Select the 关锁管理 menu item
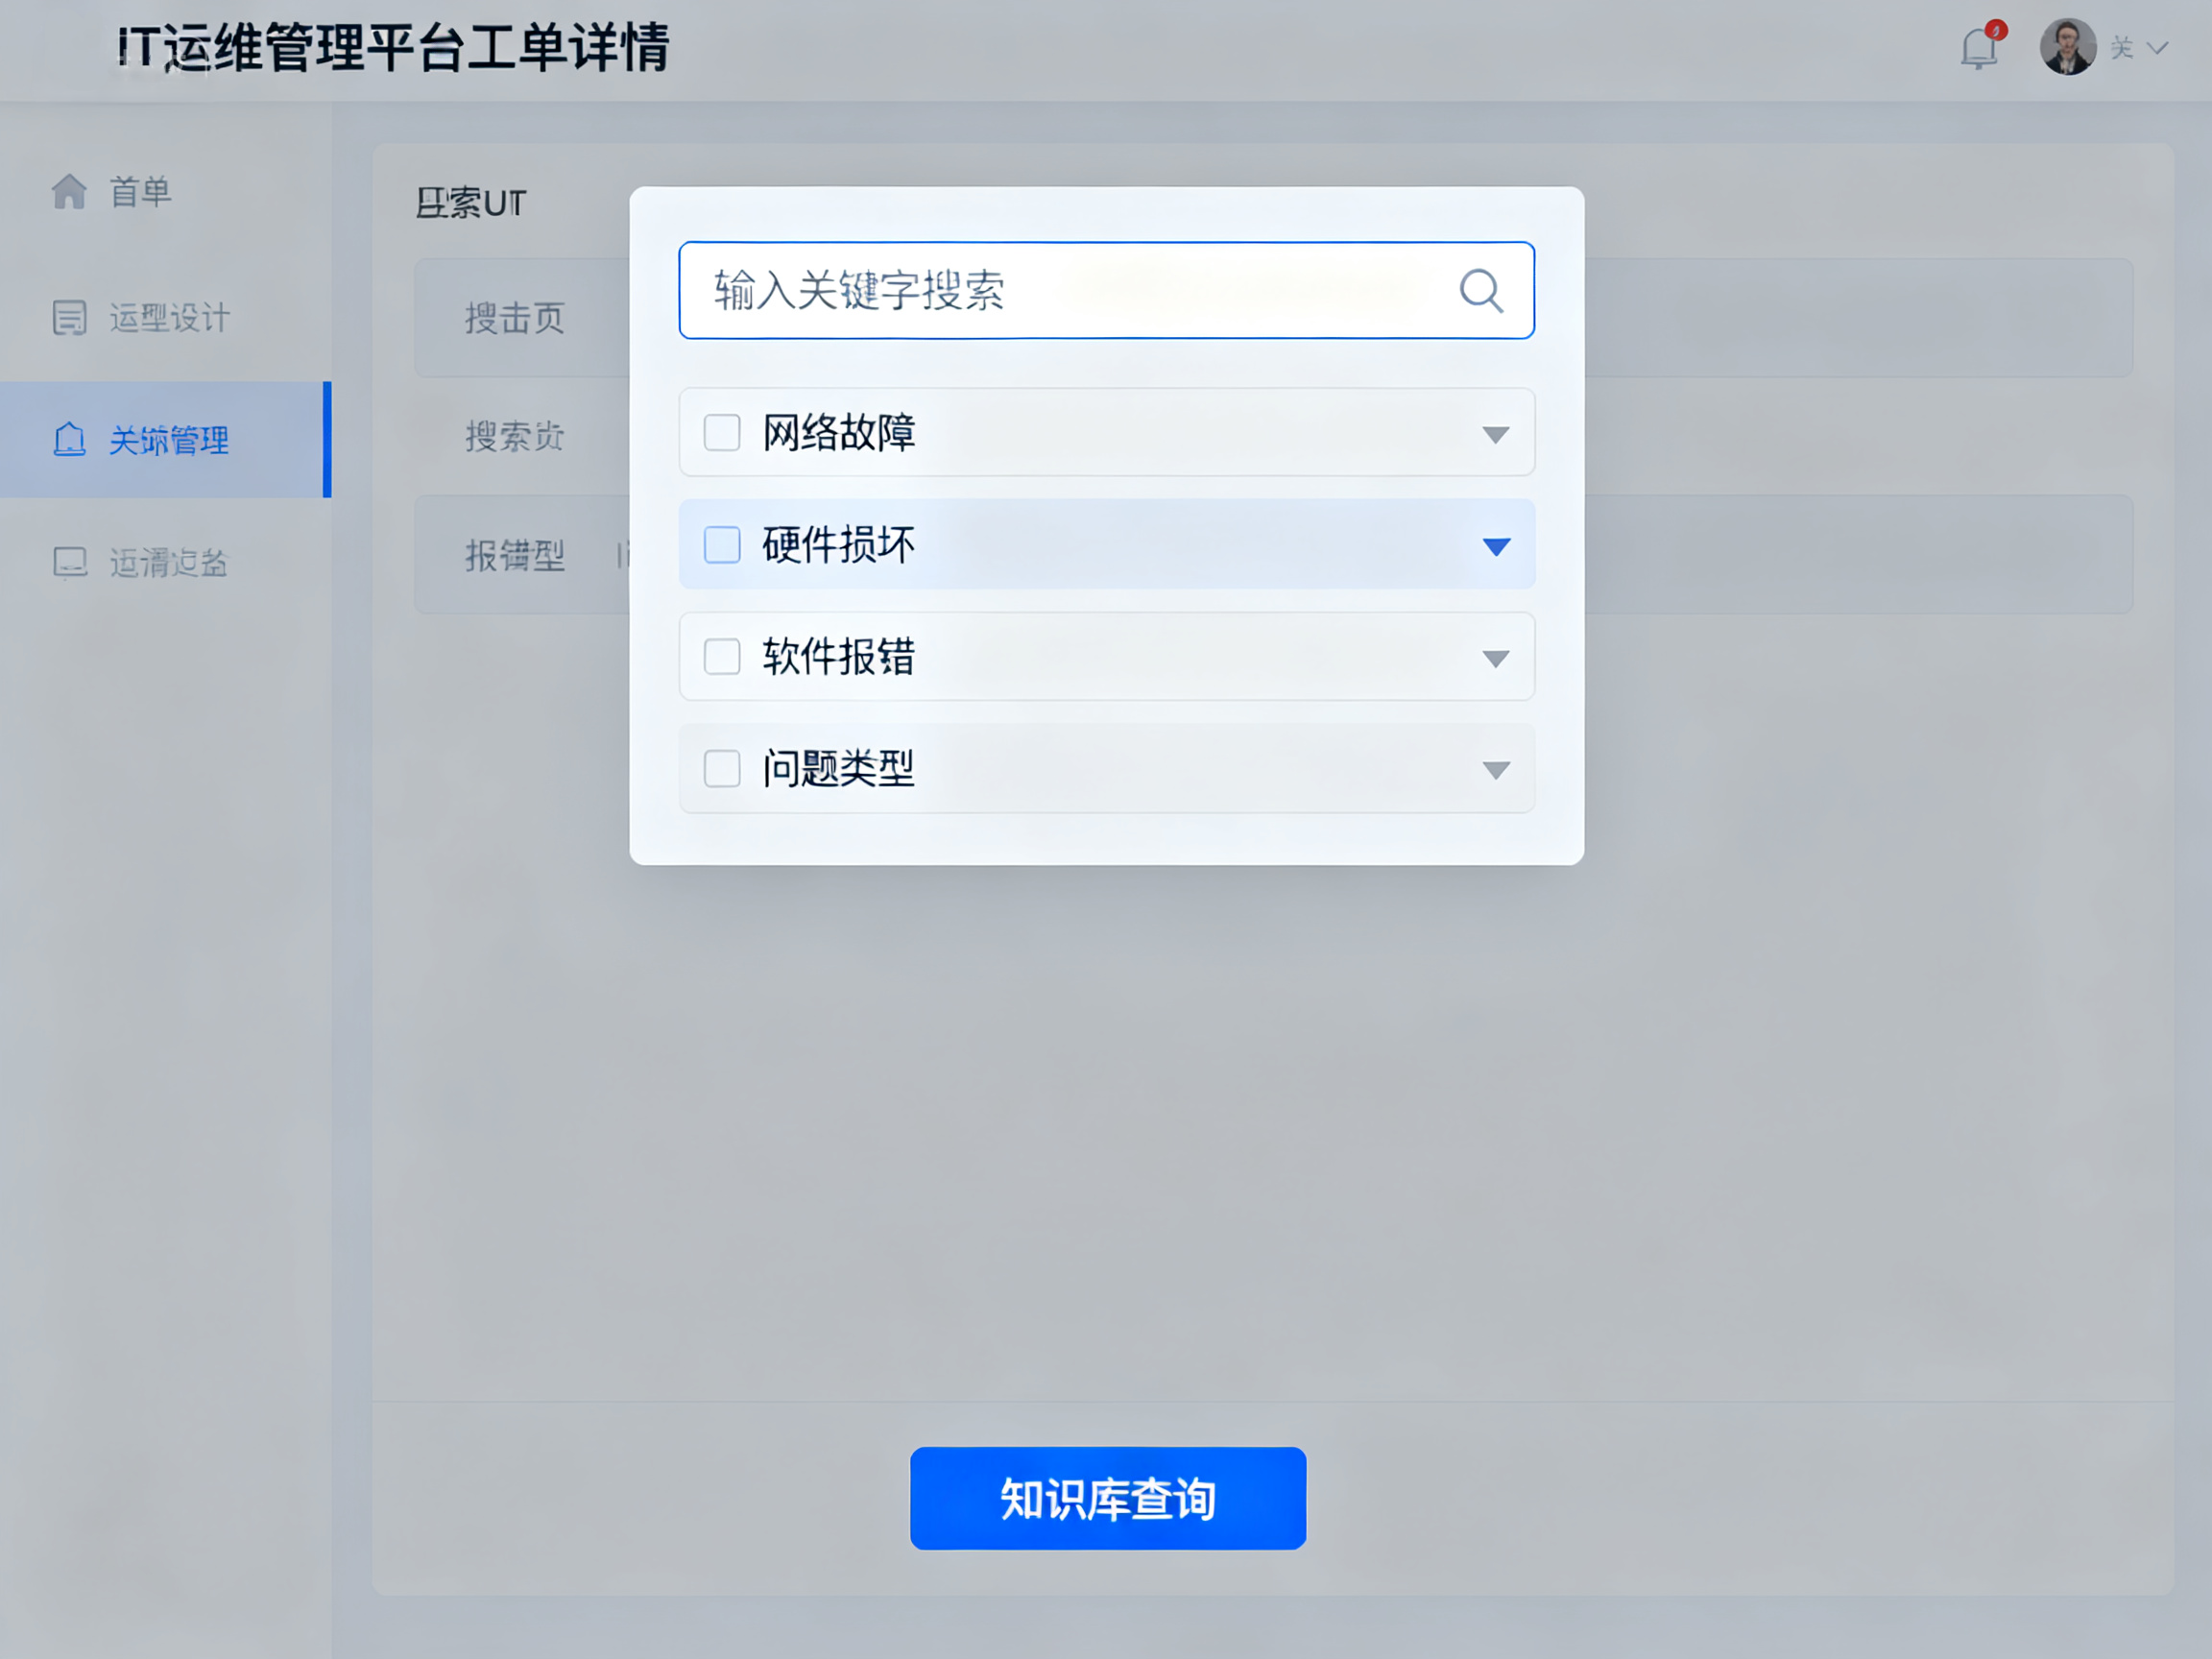This screenshot has height=1659, width=2212. (x=168, y=440)
